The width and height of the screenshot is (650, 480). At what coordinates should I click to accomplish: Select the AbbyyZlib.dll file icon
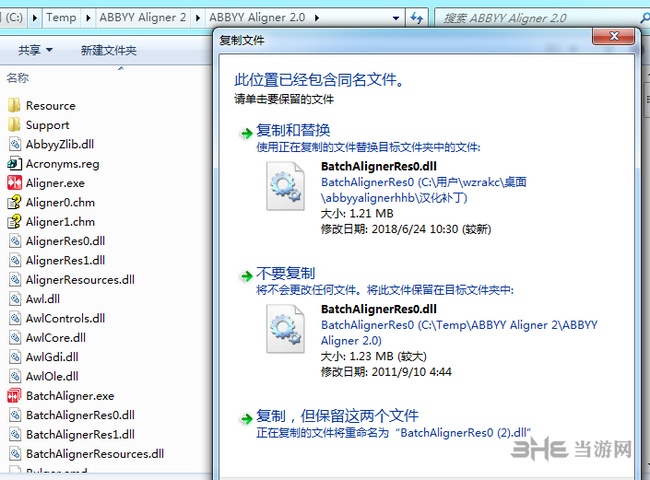15,144
